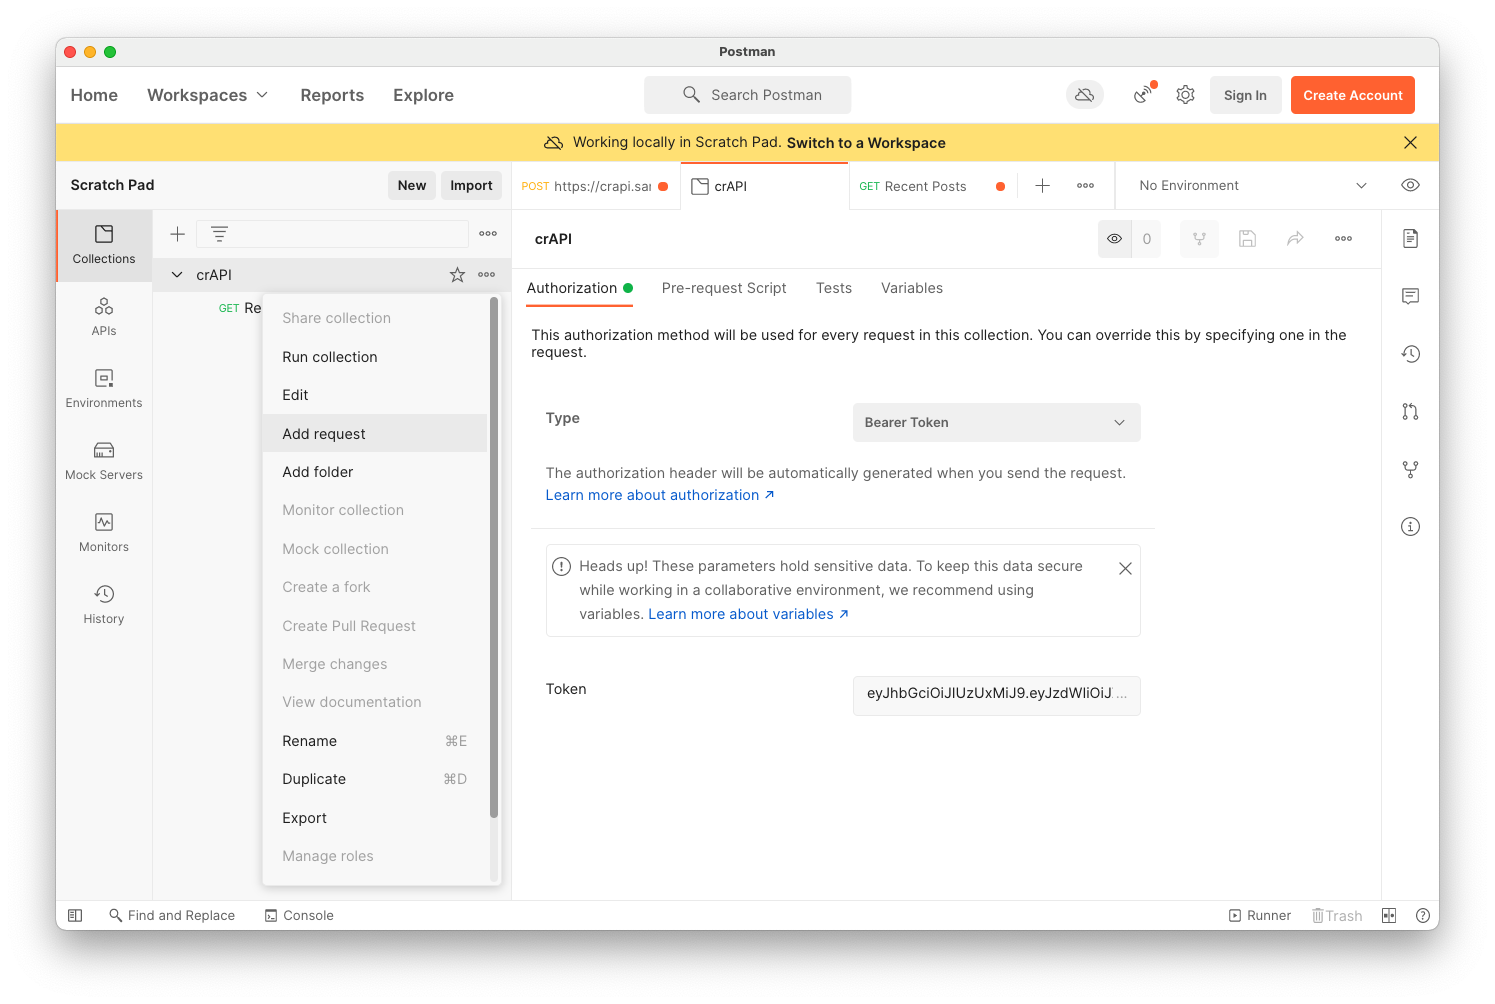
Task: Choose Export from the context menu
Action: (375, 818)
